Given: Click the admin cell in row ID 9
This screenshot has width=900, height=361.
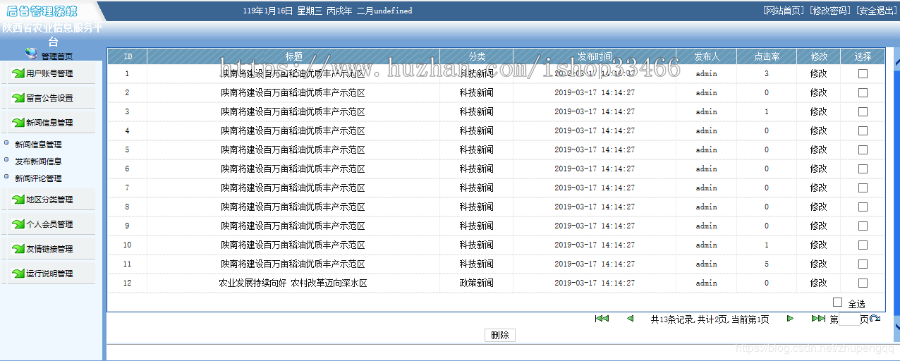Looking at the screenshot, I should pos(706,226).
